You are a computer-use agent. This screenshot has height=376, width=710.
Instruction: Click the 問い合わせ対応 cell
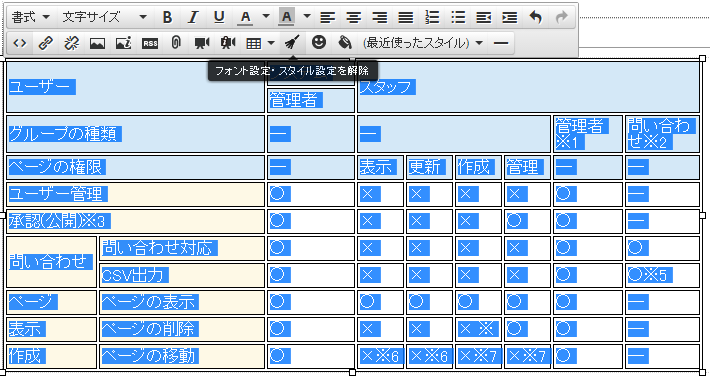click(x=182, y=248)
